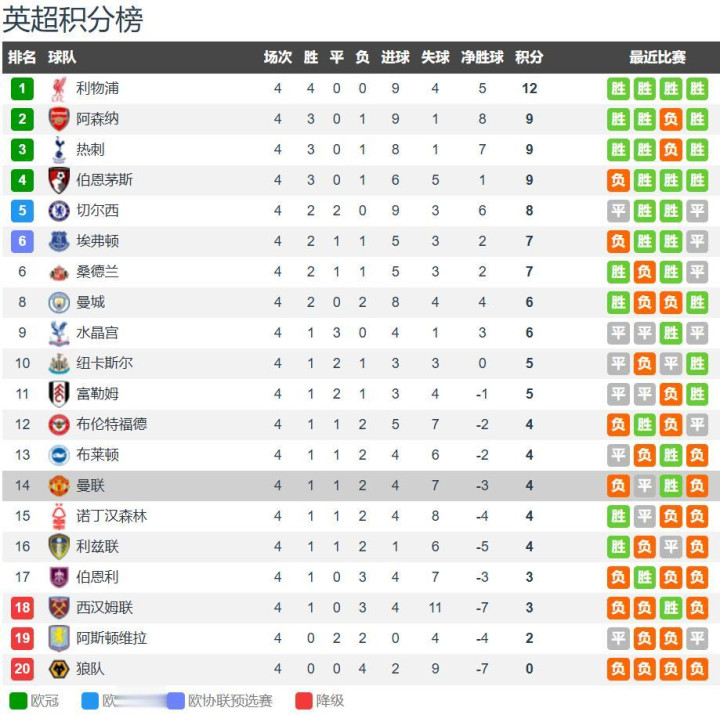The image size is (720, 715).
Task: Click the red rank 20 badge
Action: point(22,669)
